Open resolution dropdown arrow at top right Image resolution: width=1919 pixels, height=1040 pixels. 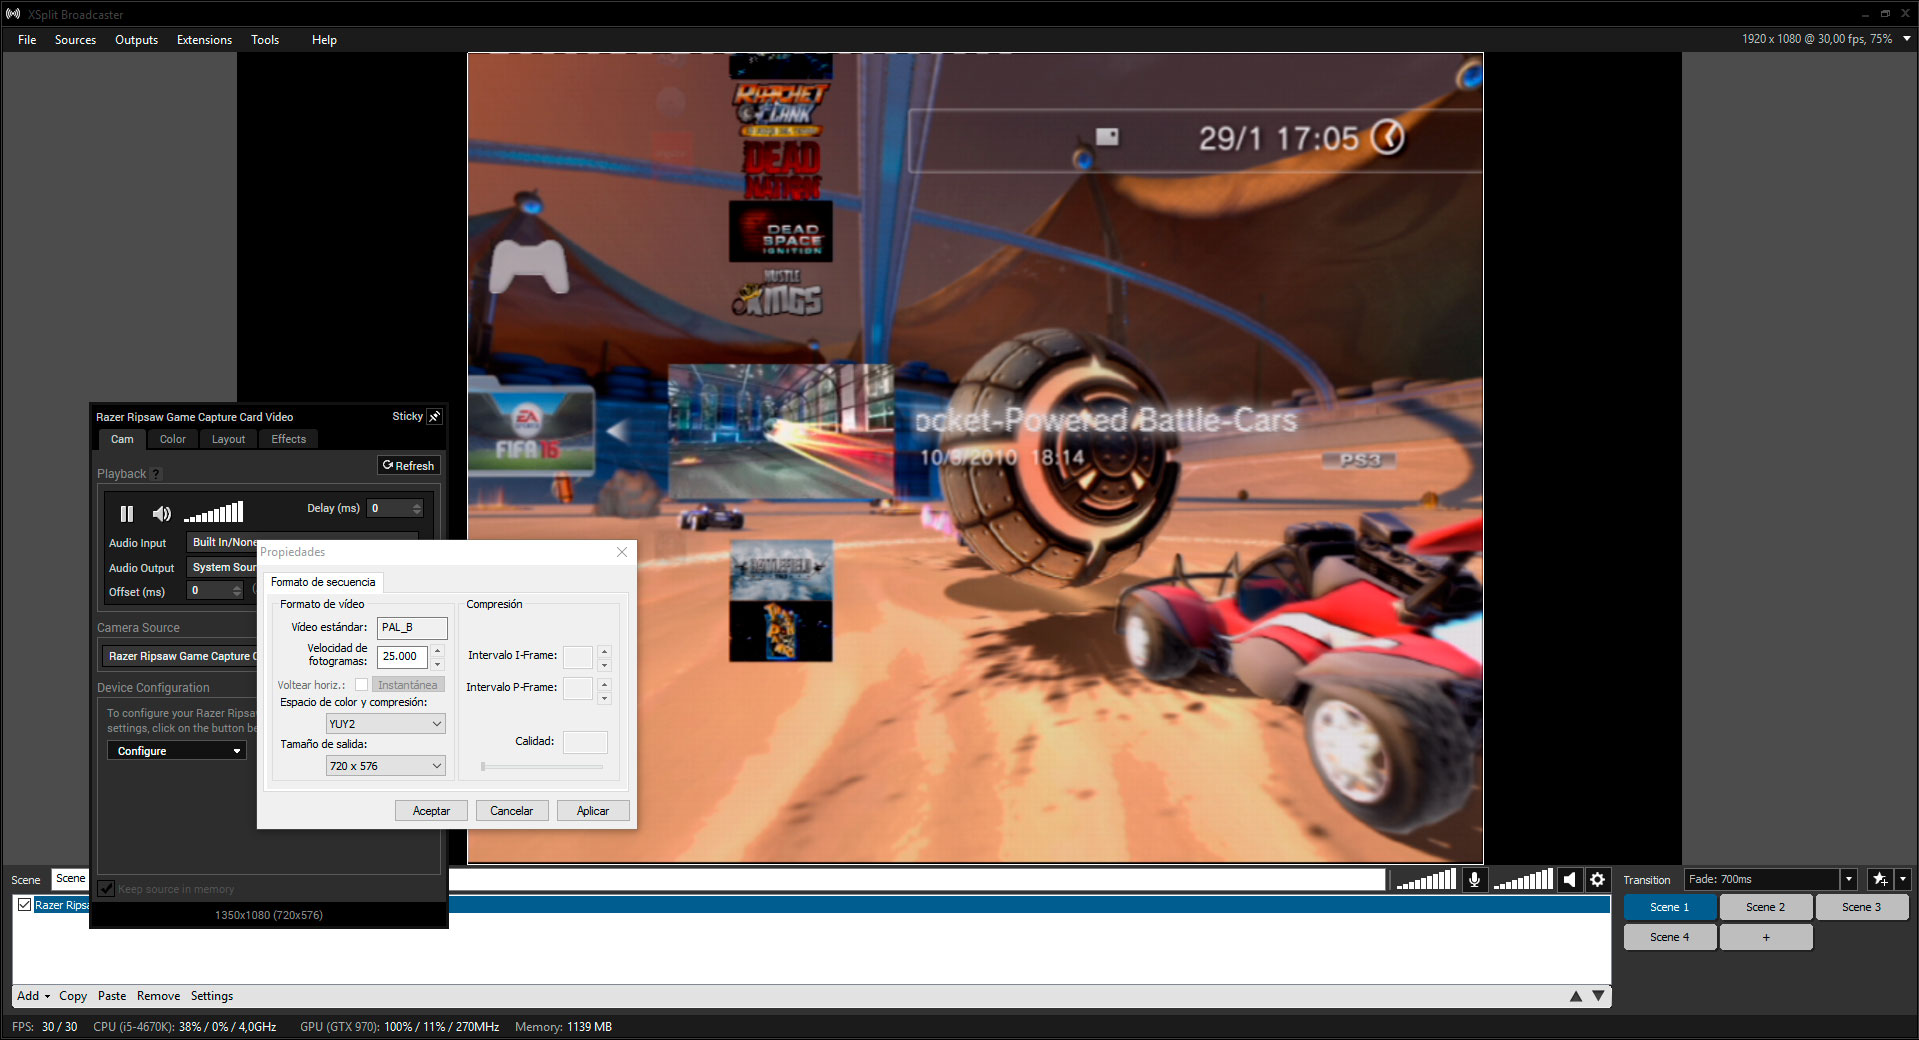(x=1907, y=39)
